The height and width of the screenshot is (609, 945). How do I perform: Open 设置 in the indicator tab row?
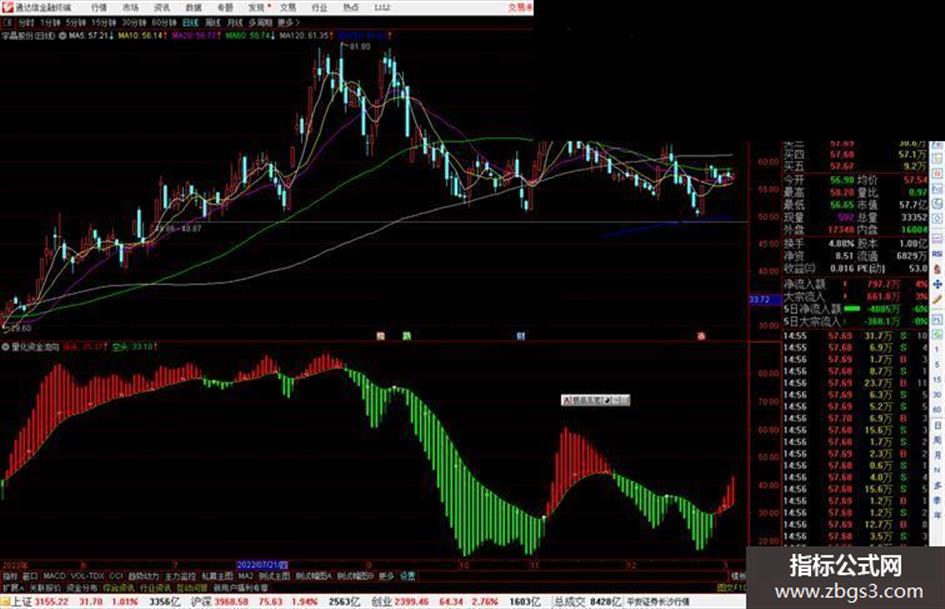[407, 576]
